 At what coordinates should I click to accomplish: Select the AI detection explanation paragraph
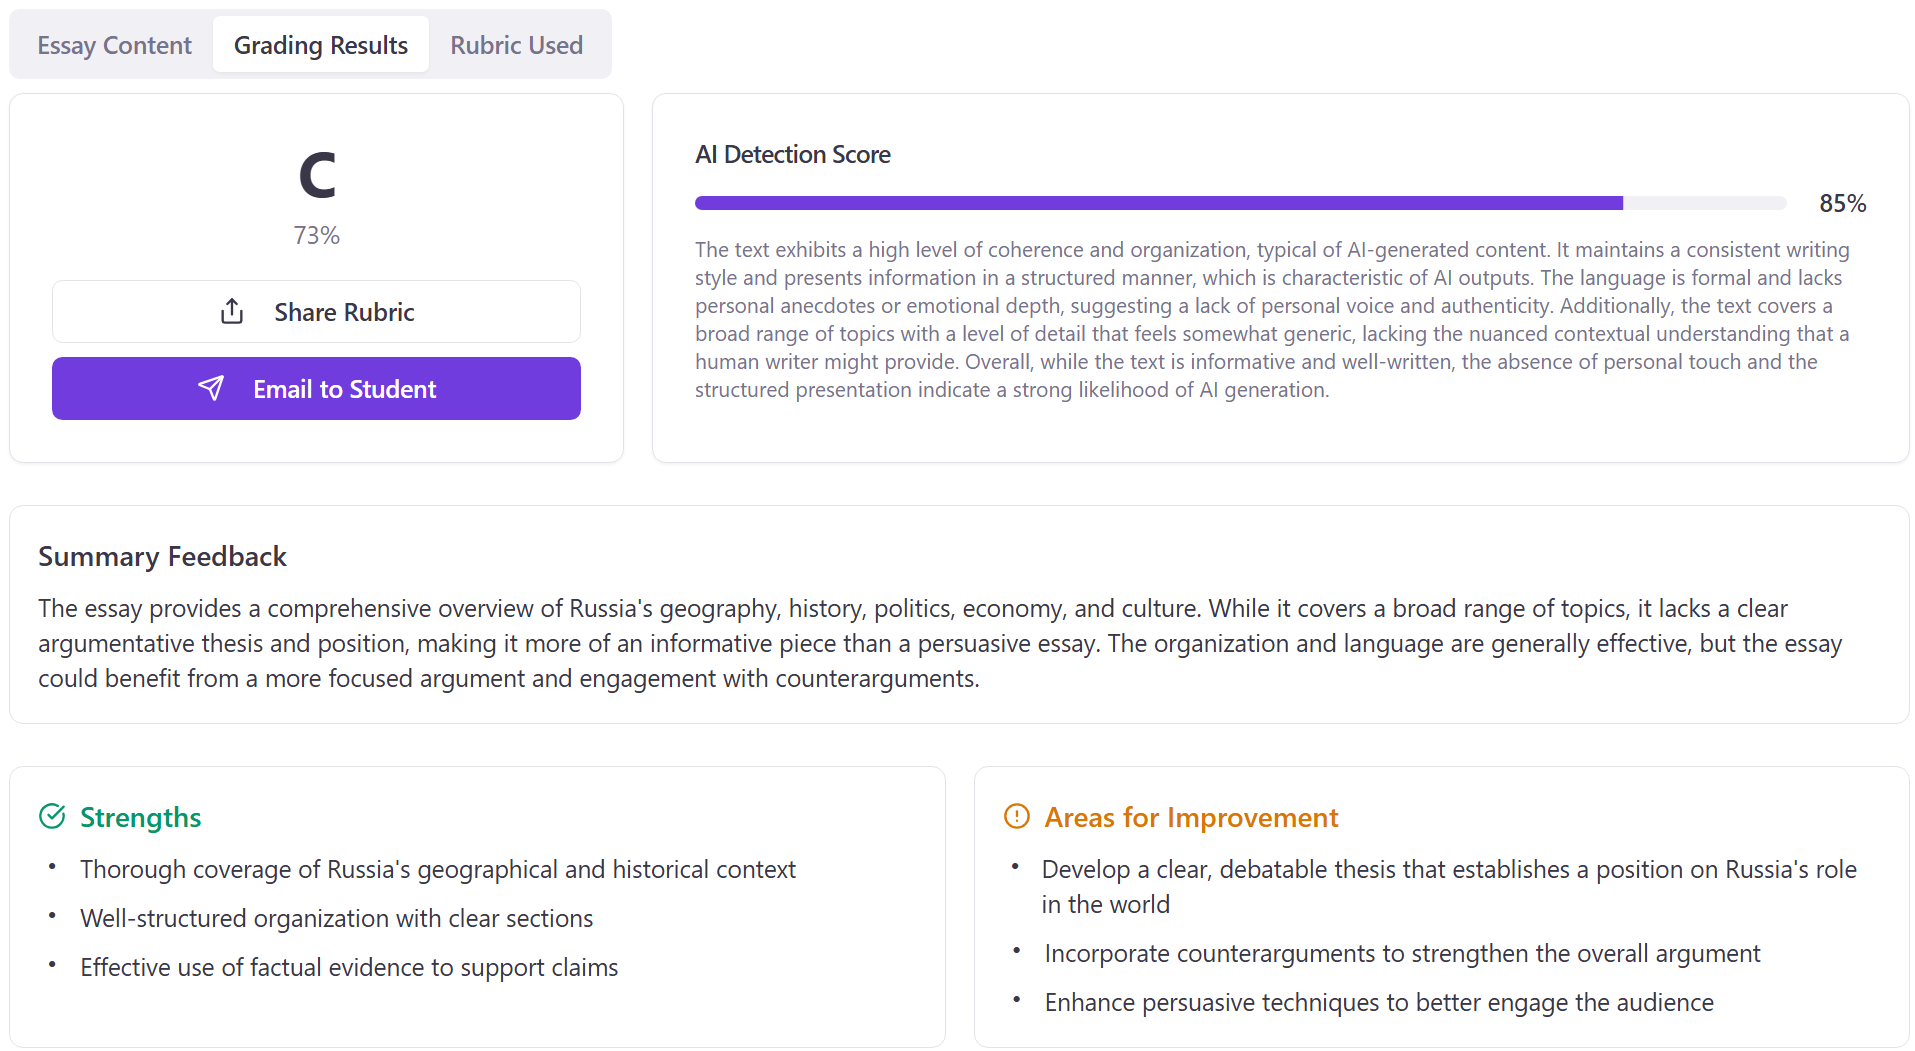coord(1270,320)
